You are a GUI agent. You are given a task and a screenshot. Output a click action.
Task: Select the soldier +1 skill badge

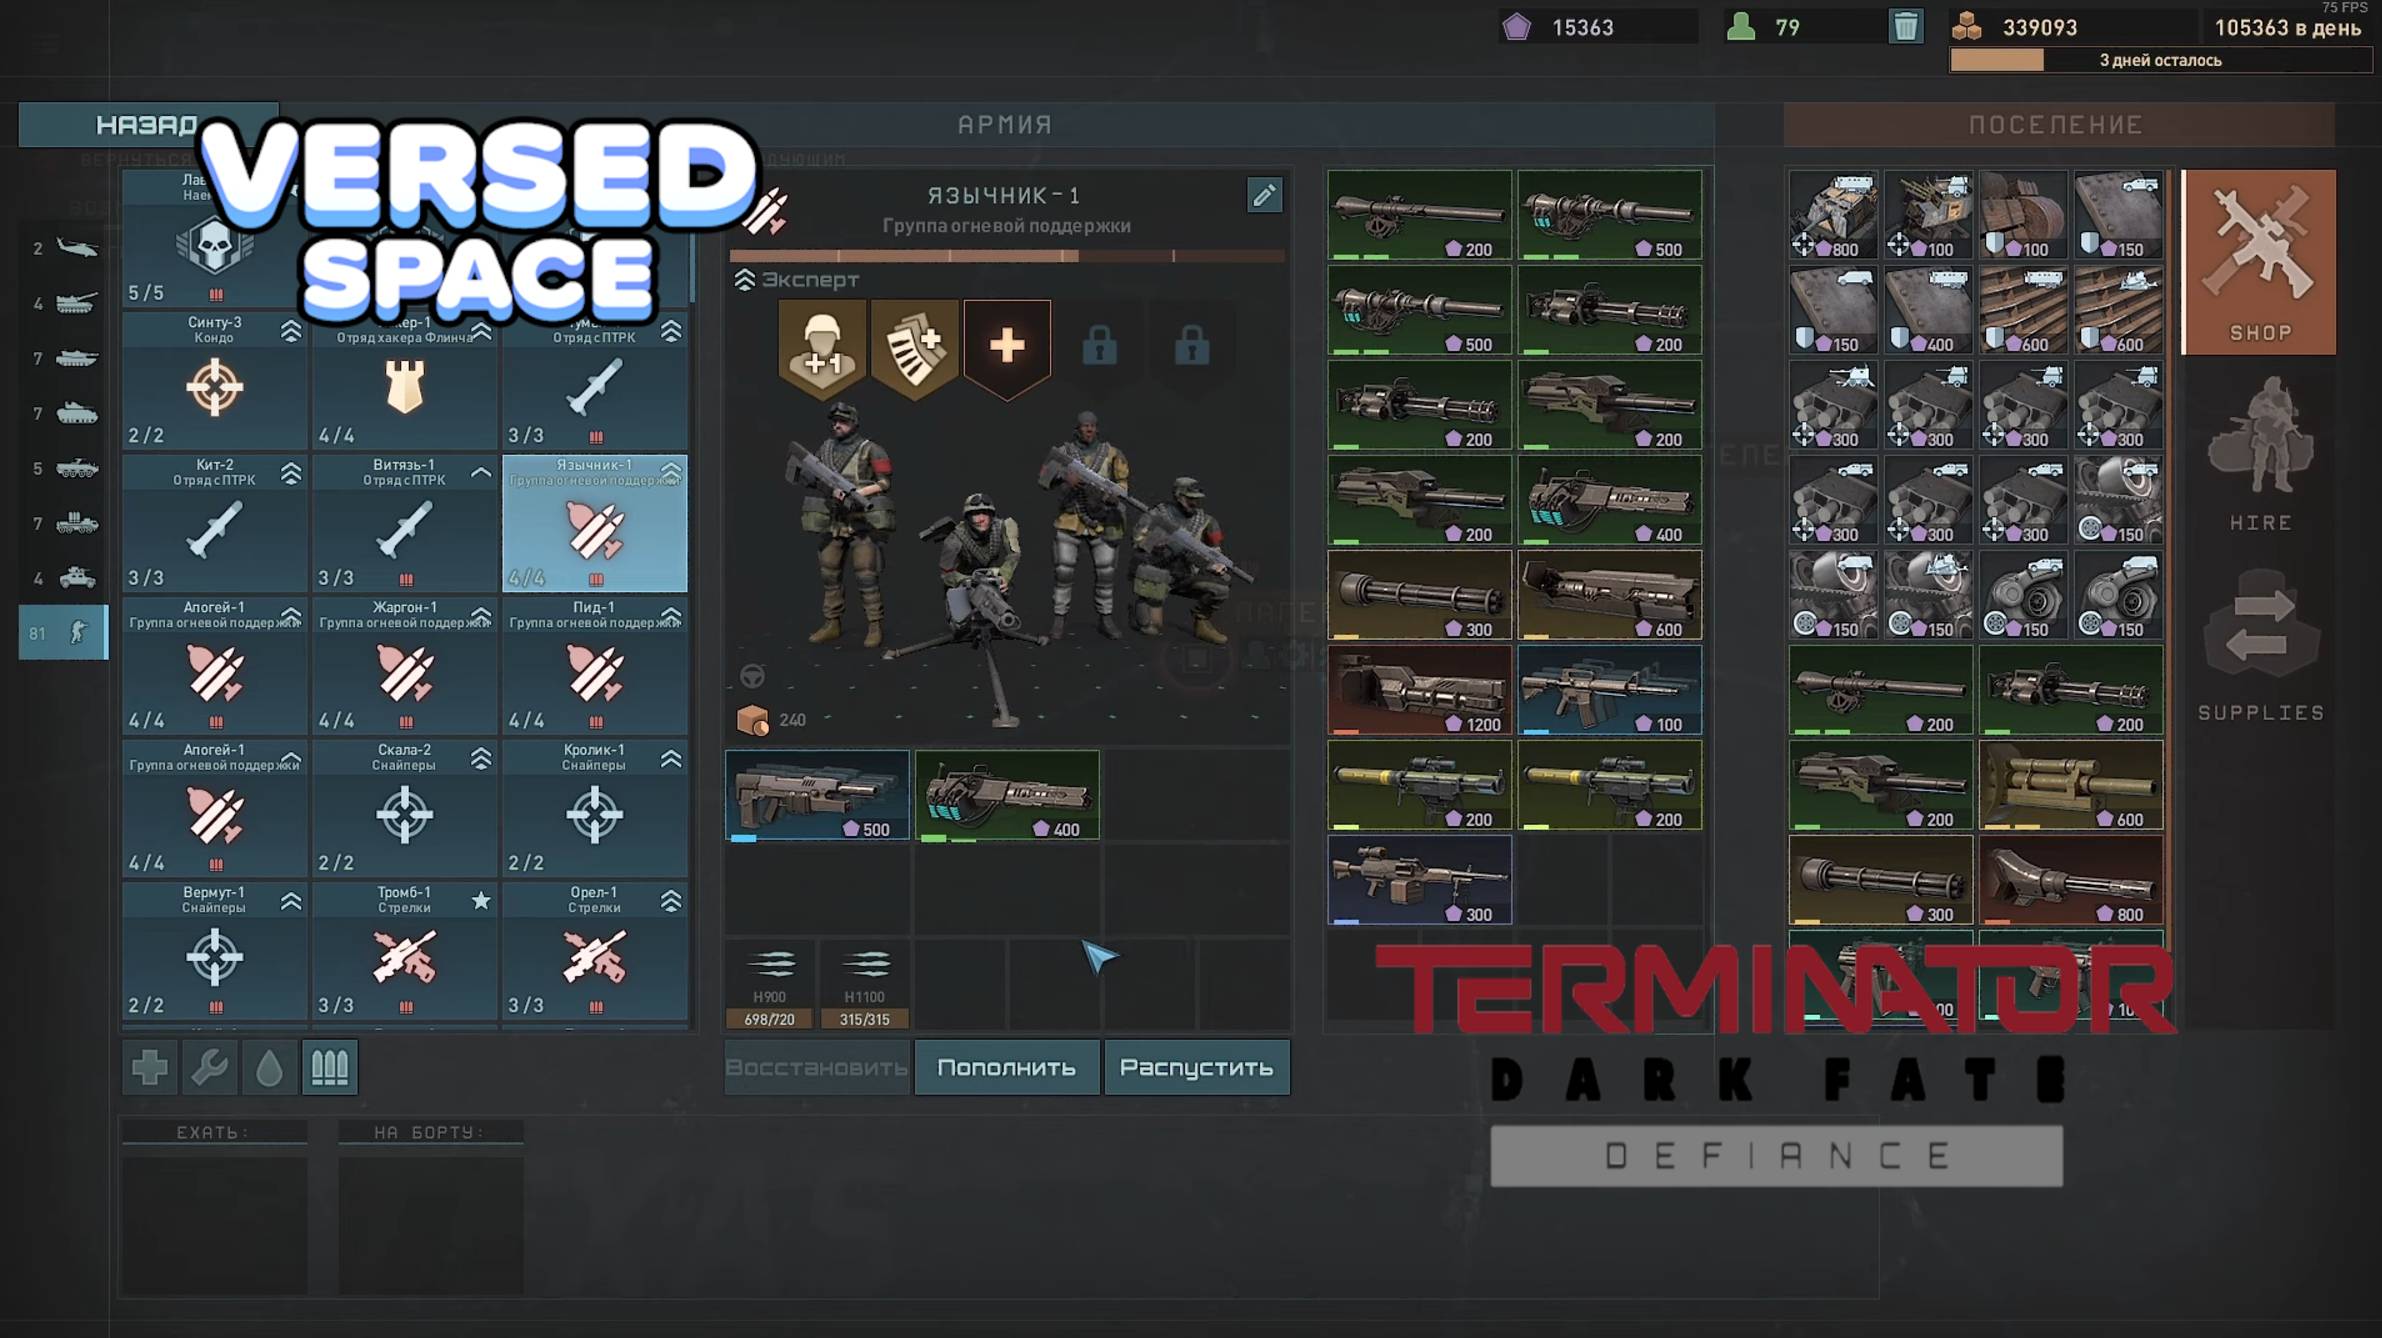pos(822,346)
